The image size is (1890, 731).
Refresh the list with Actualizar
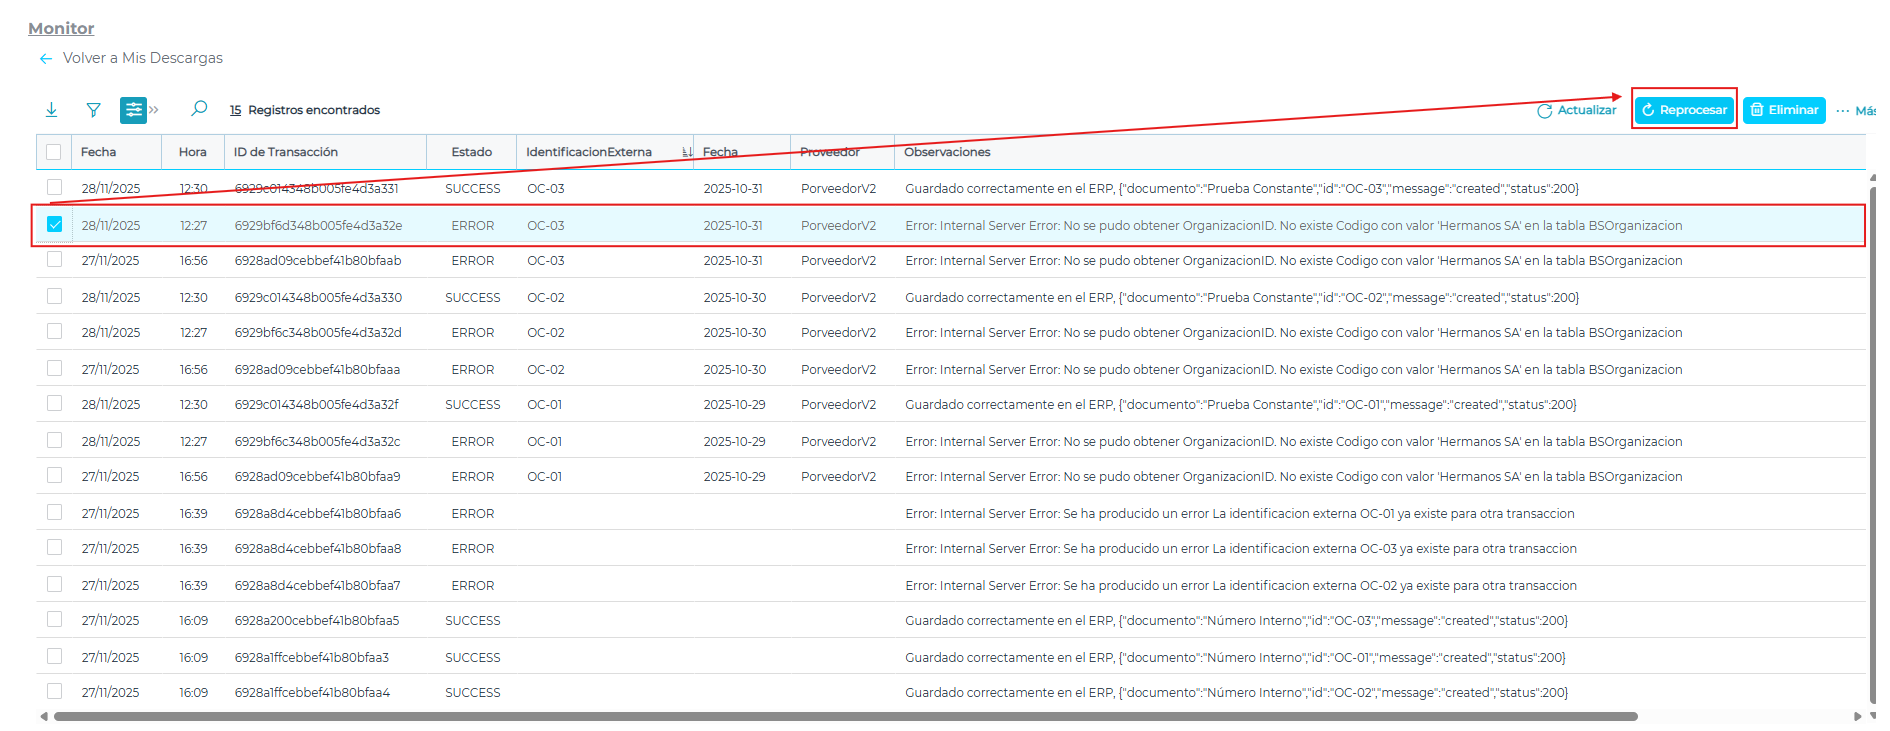point(1576,110)
